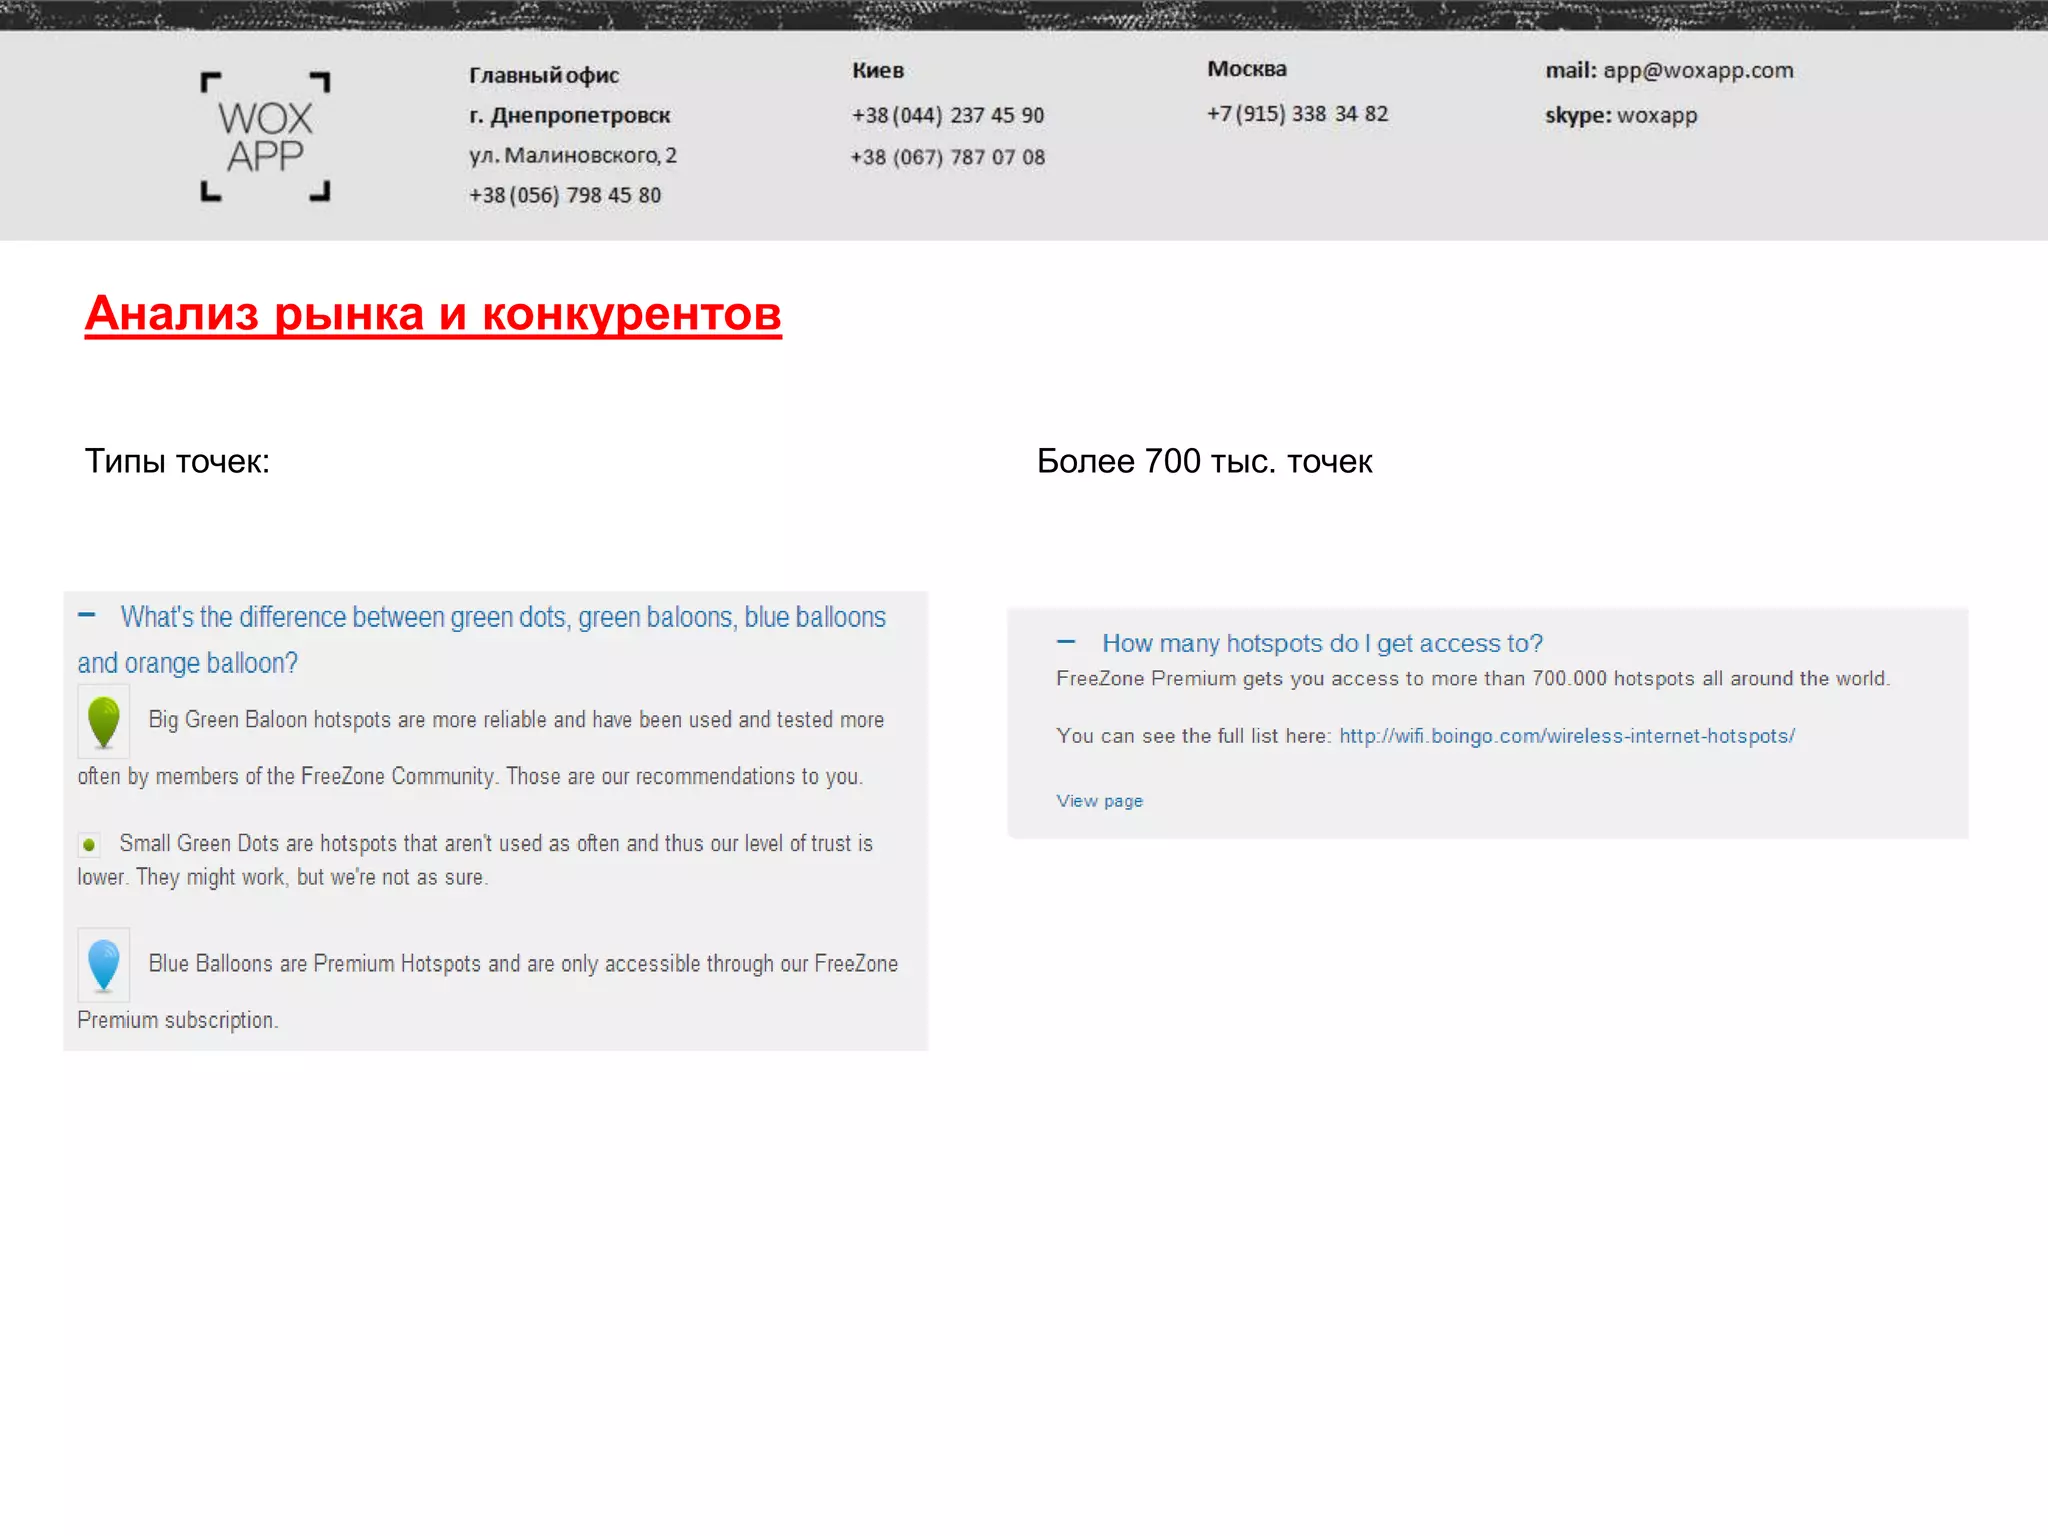Click the Анализ рынка и конкурентов title
Viewport: 2048px width, 1536px height.
pos(432,314)
